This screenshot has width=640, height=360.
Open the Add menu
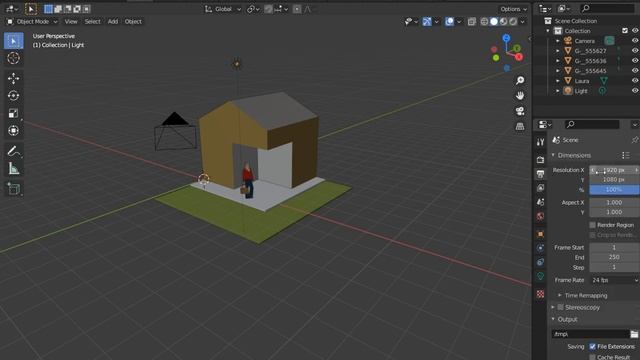[x=113, y=22]
